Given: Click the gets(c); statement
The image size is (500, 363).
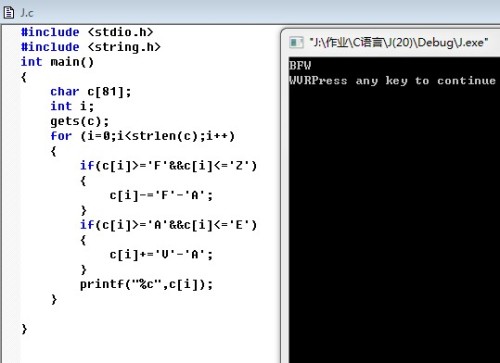Looking at the screenshot, I should (x=80, y=121).
